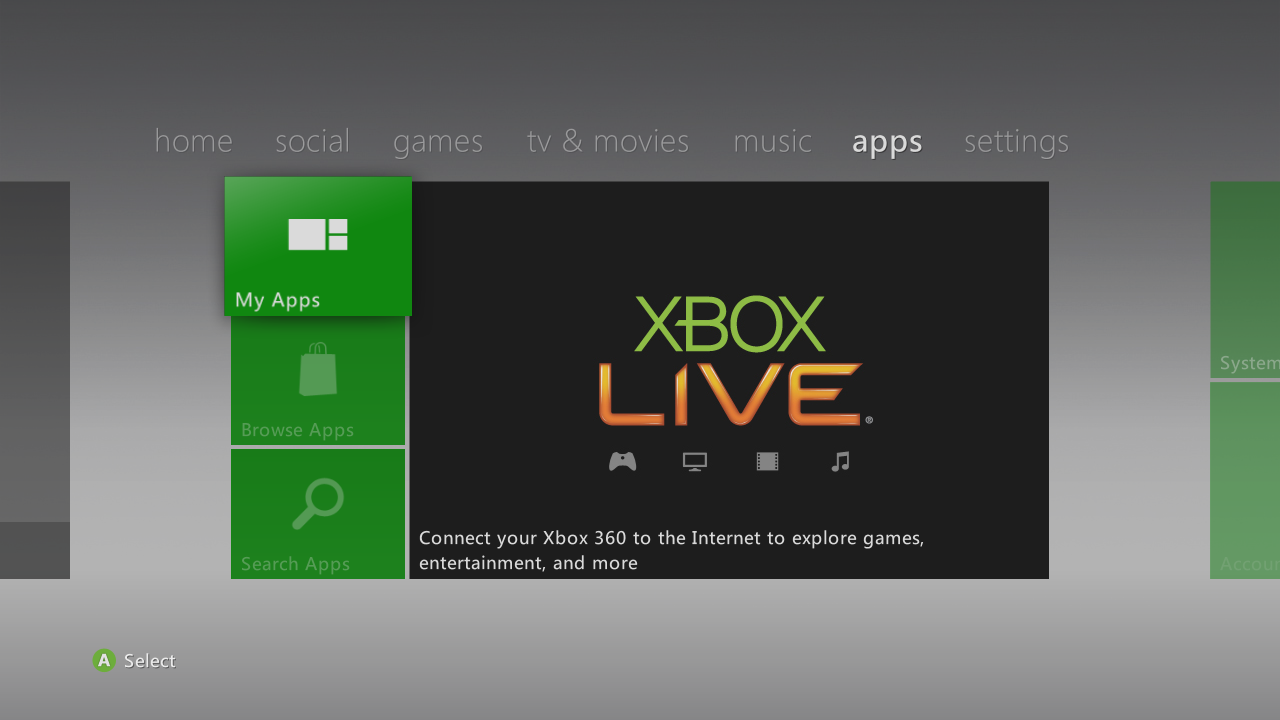Screen dimensions: 1280x720
Task: Click the film strip icon under Xbox Live
Action: pos(767,461)
